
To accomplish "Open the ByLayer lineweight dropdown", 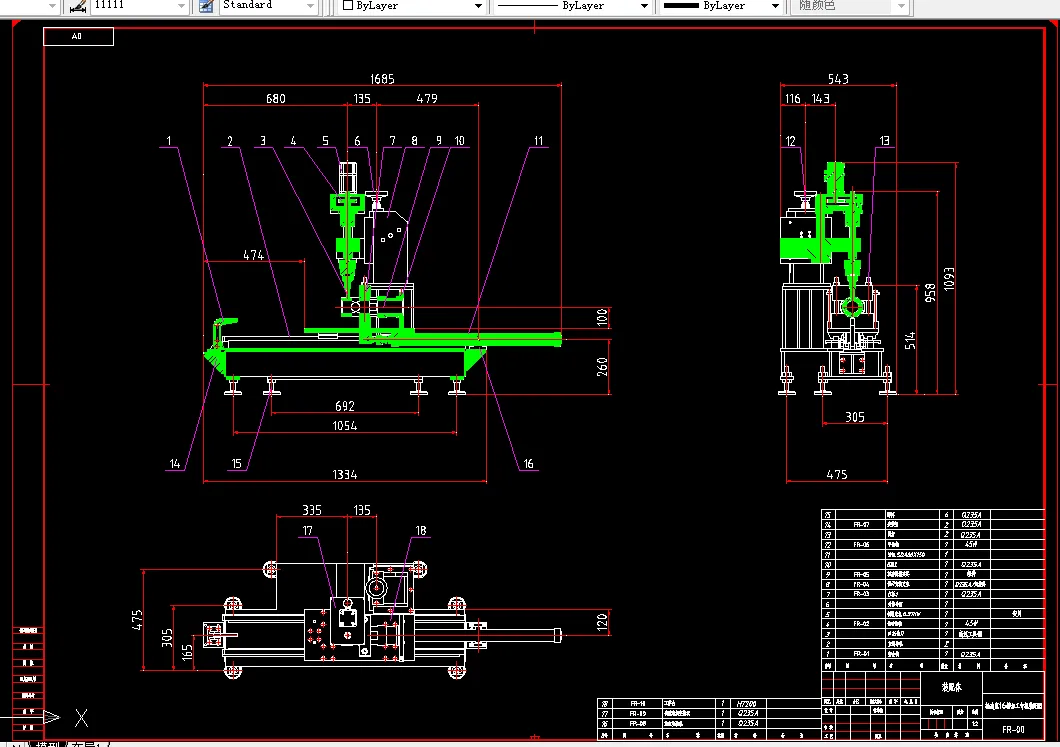I will 775,6.
